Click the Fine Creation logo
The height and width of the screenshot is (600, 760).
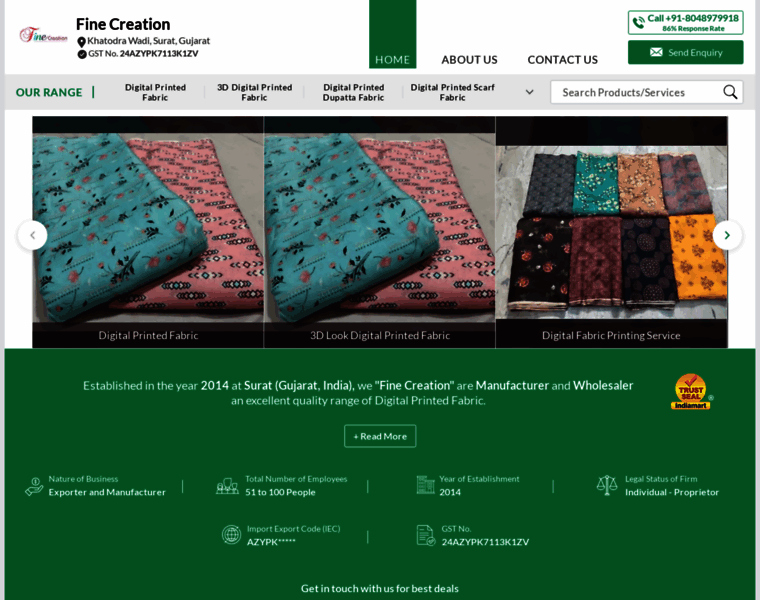(x=43, y=35)
